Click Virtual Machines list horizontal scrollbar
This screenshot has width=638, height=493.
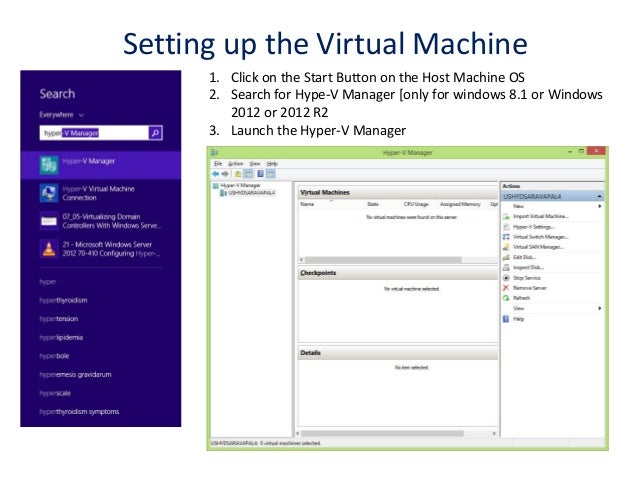(382, 260)
